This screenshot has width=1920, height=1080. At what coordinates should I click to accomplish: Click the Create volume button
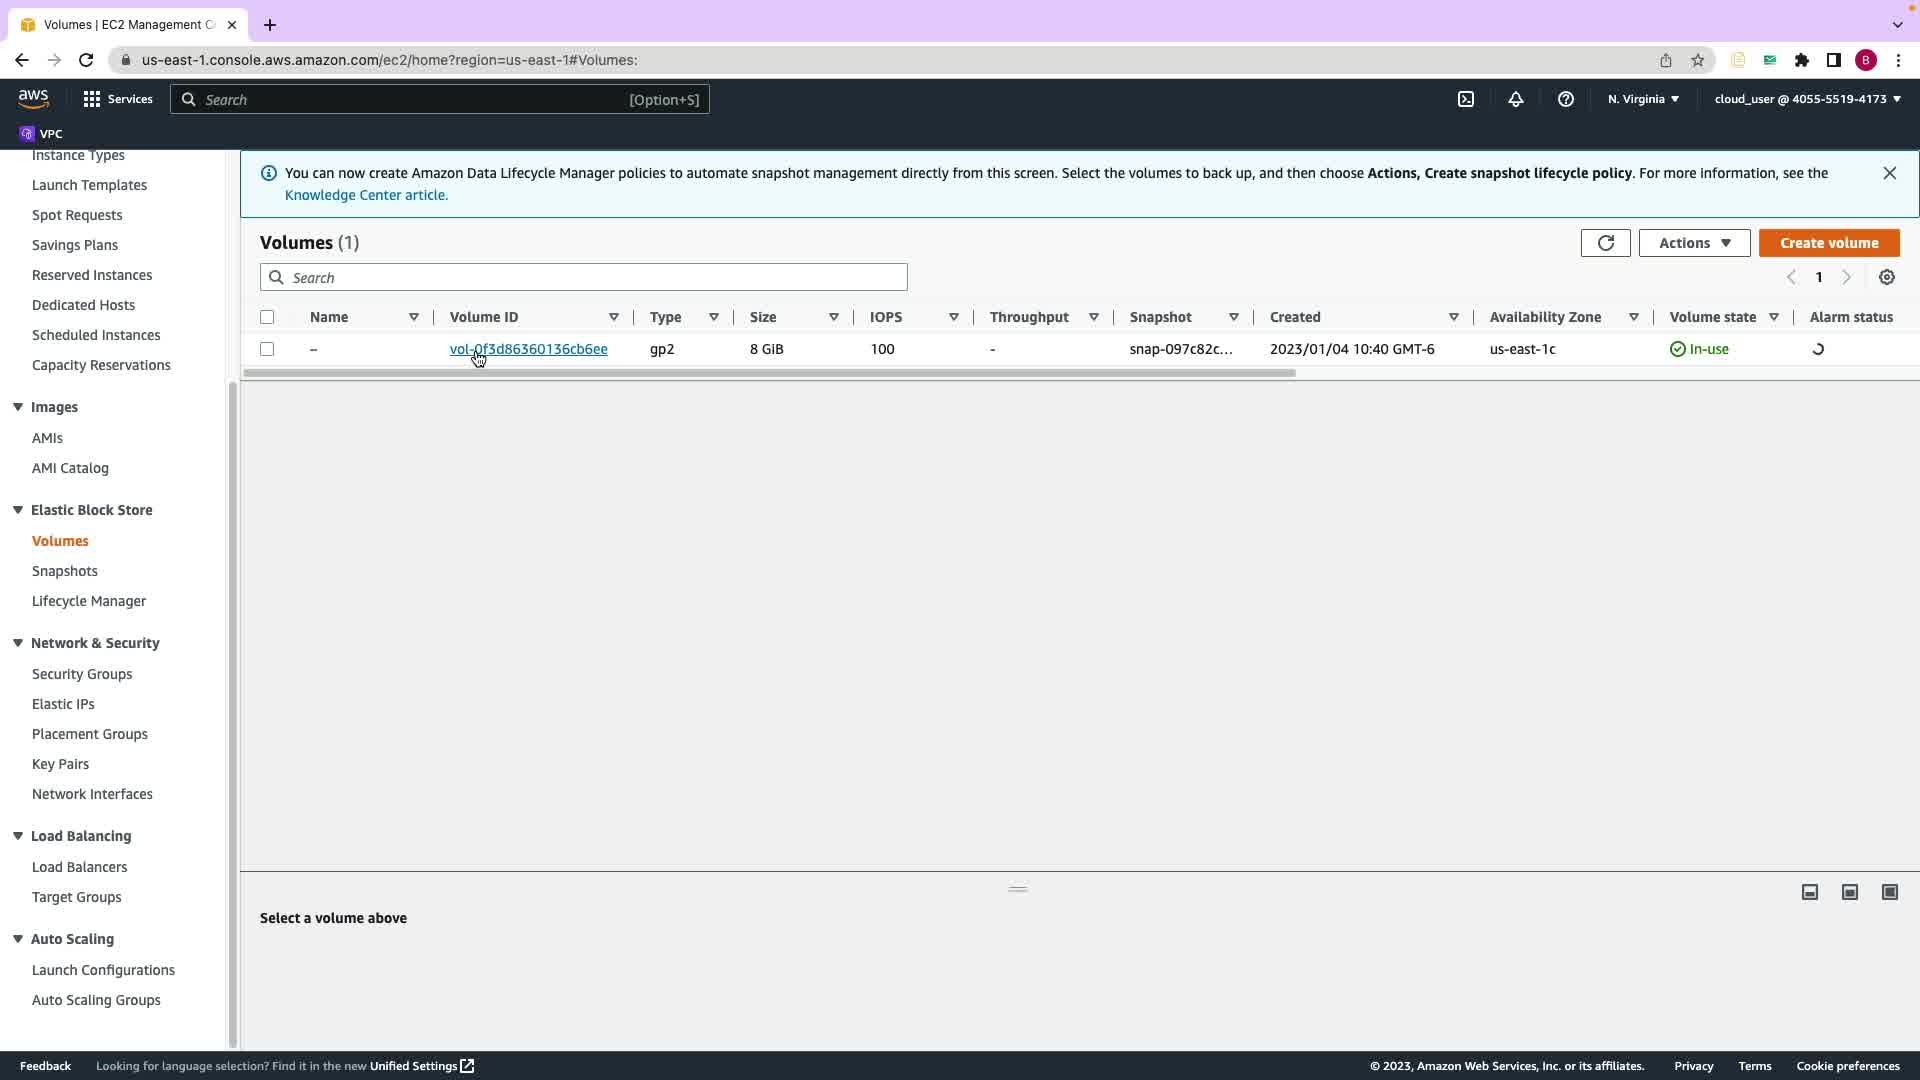click(1828, 243)
